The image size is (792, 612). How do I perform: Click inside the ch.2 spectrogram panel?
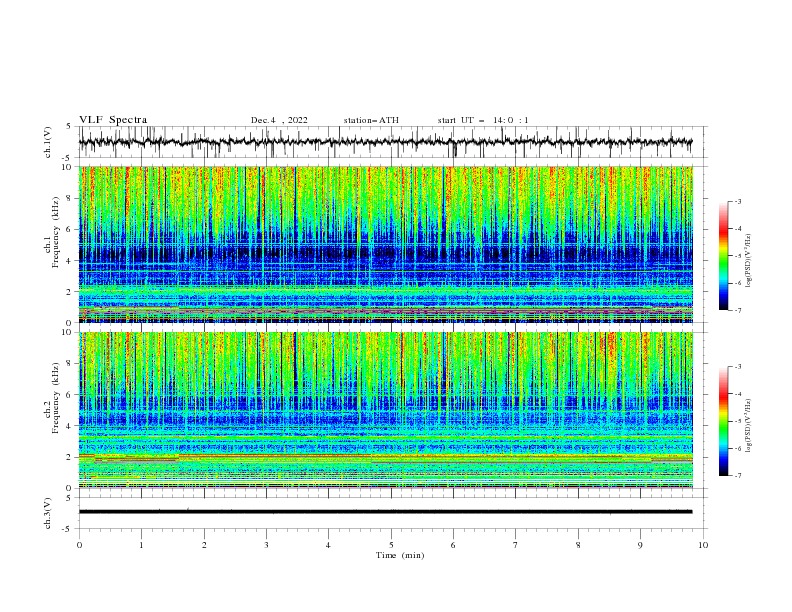386,410
